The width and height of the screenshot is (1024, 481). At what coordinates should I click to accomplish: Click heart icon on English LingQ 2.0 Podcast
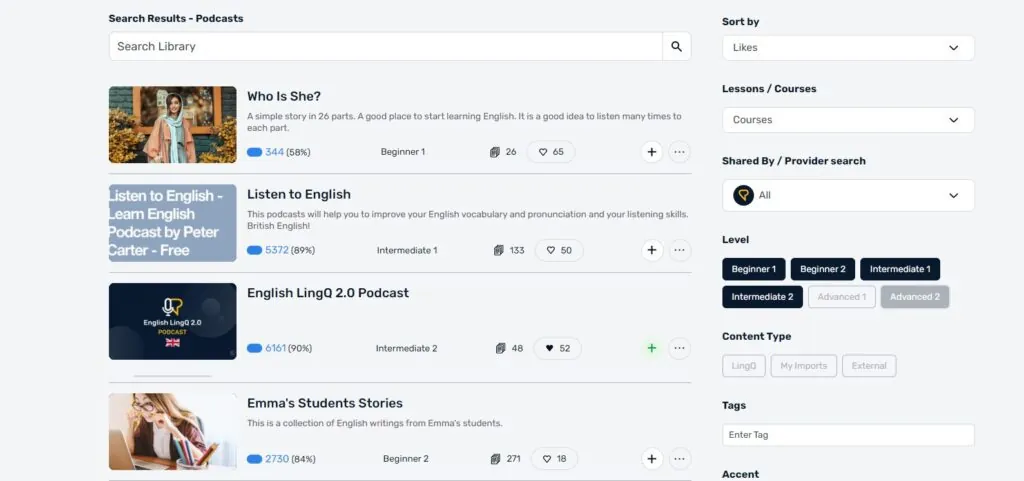tap(558, 348)
